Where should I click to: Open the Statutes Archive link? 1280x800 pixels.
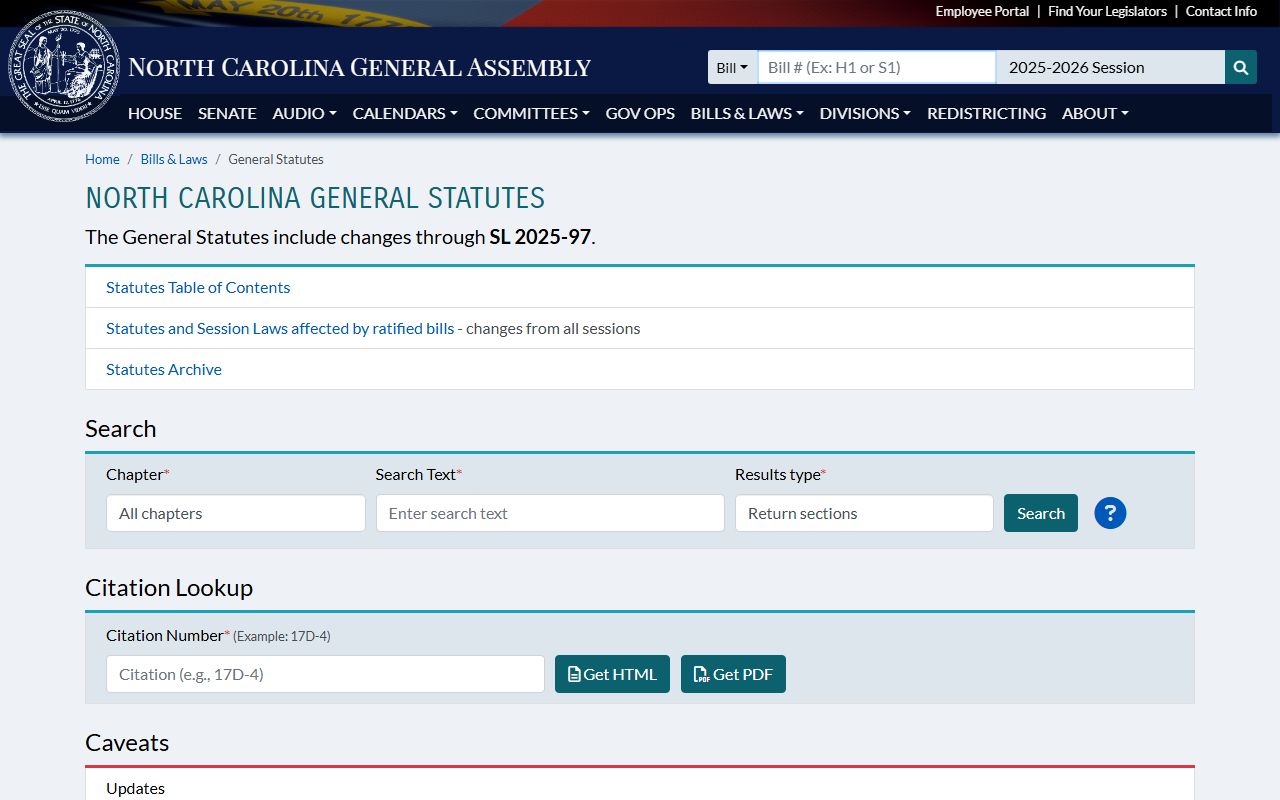pyautogui.click(x=164, y=369)
